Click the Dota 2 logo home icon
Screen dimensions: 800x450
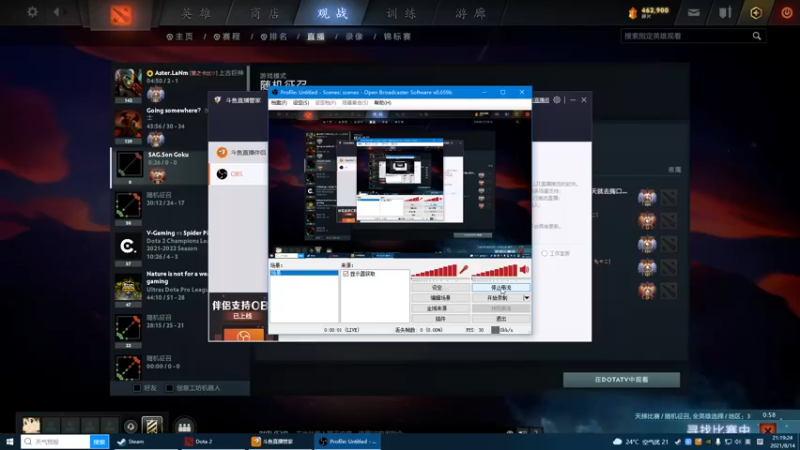point(121,14)
